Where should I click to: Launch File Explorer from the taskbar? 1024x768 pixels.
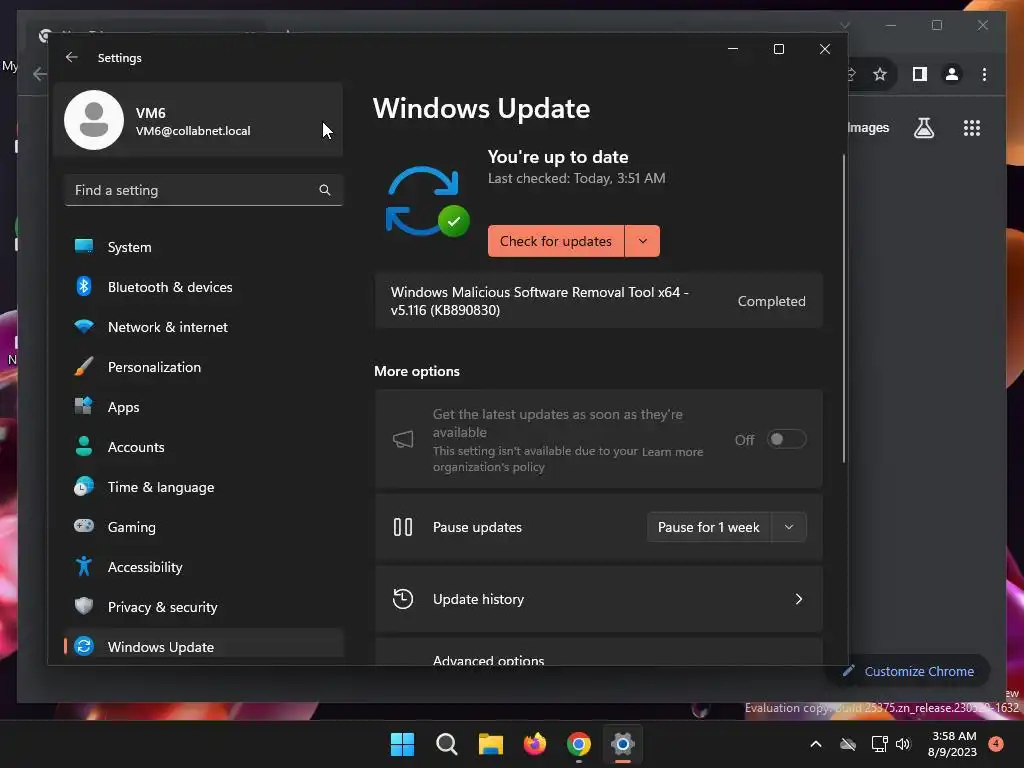click(x=490, y=744)
